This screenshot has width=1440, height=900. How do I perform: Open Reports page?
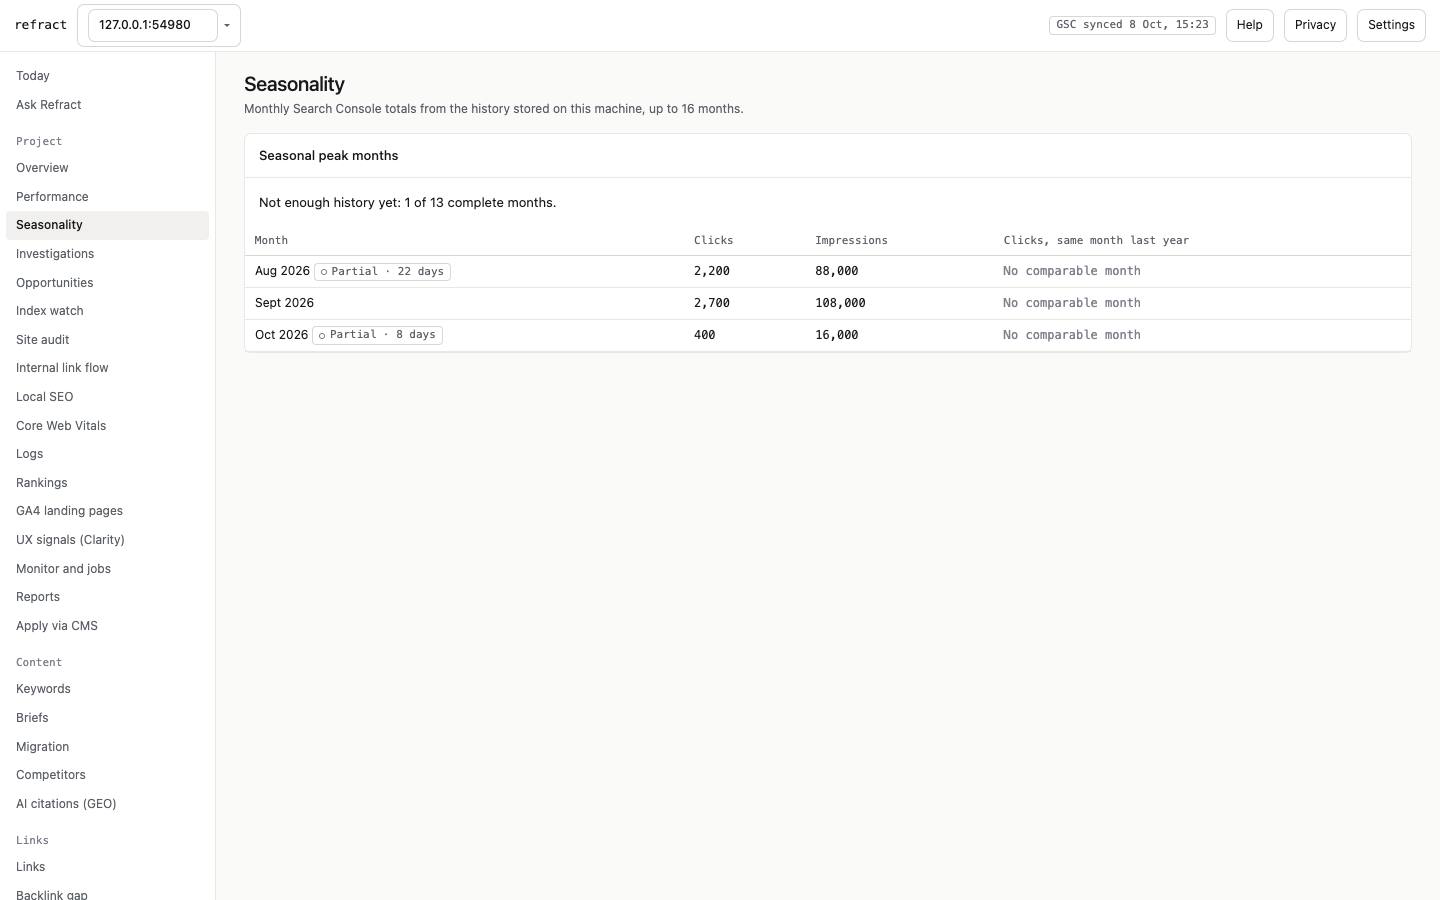(x=107, y=597)
